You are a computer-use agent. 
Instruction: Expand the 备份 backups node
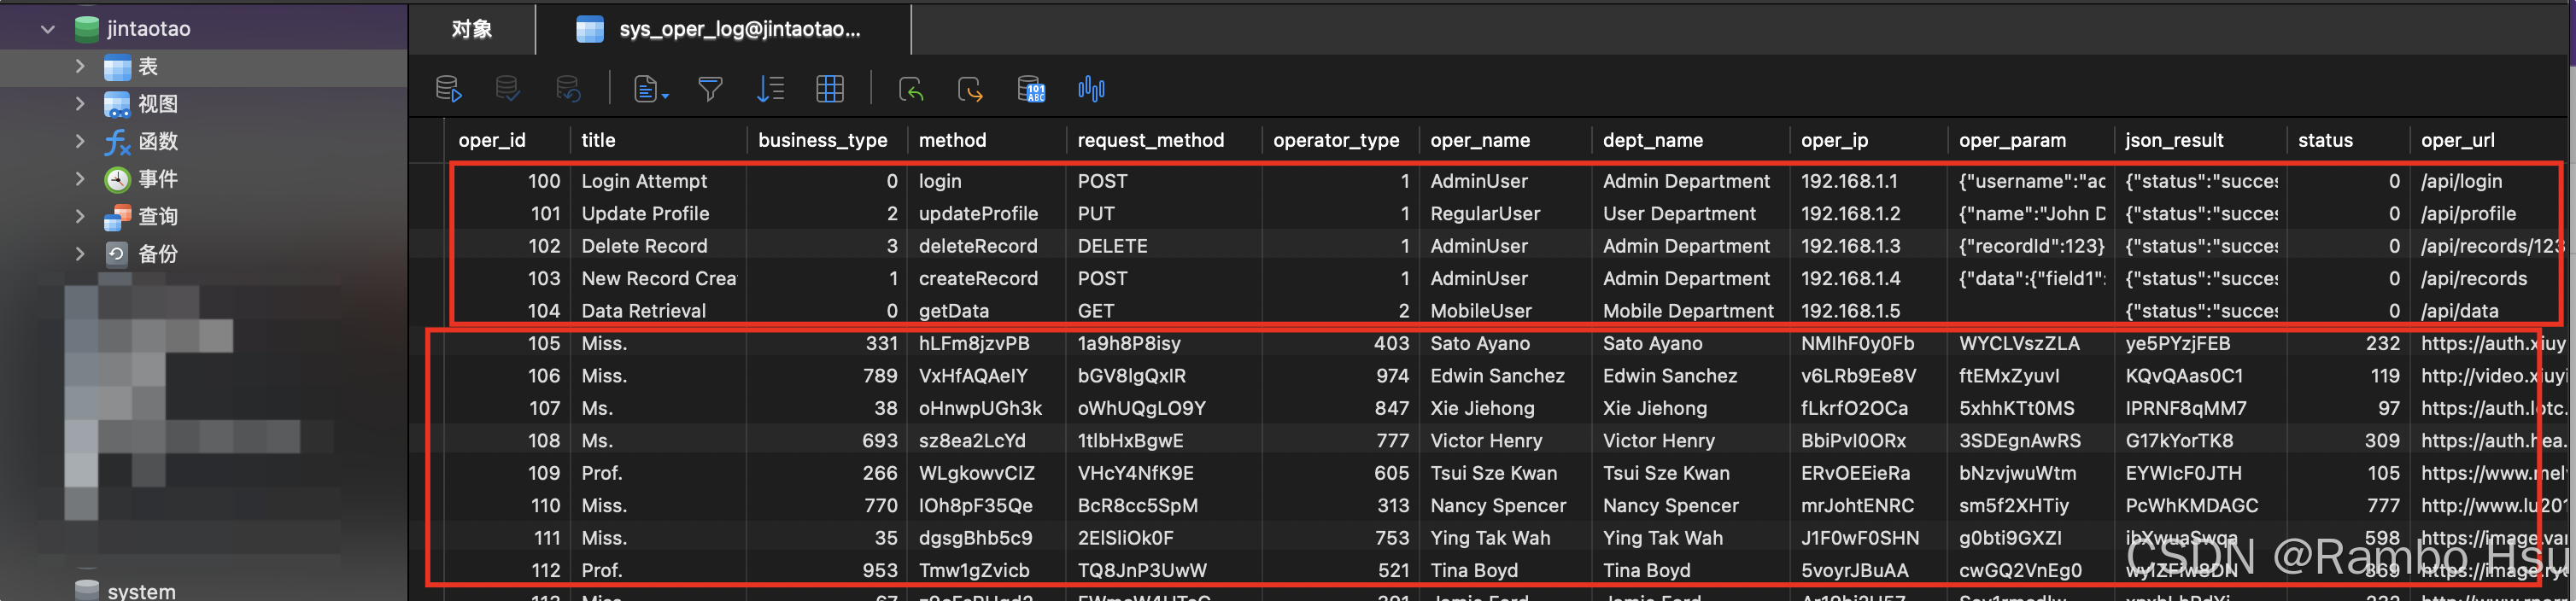point(80,253)
